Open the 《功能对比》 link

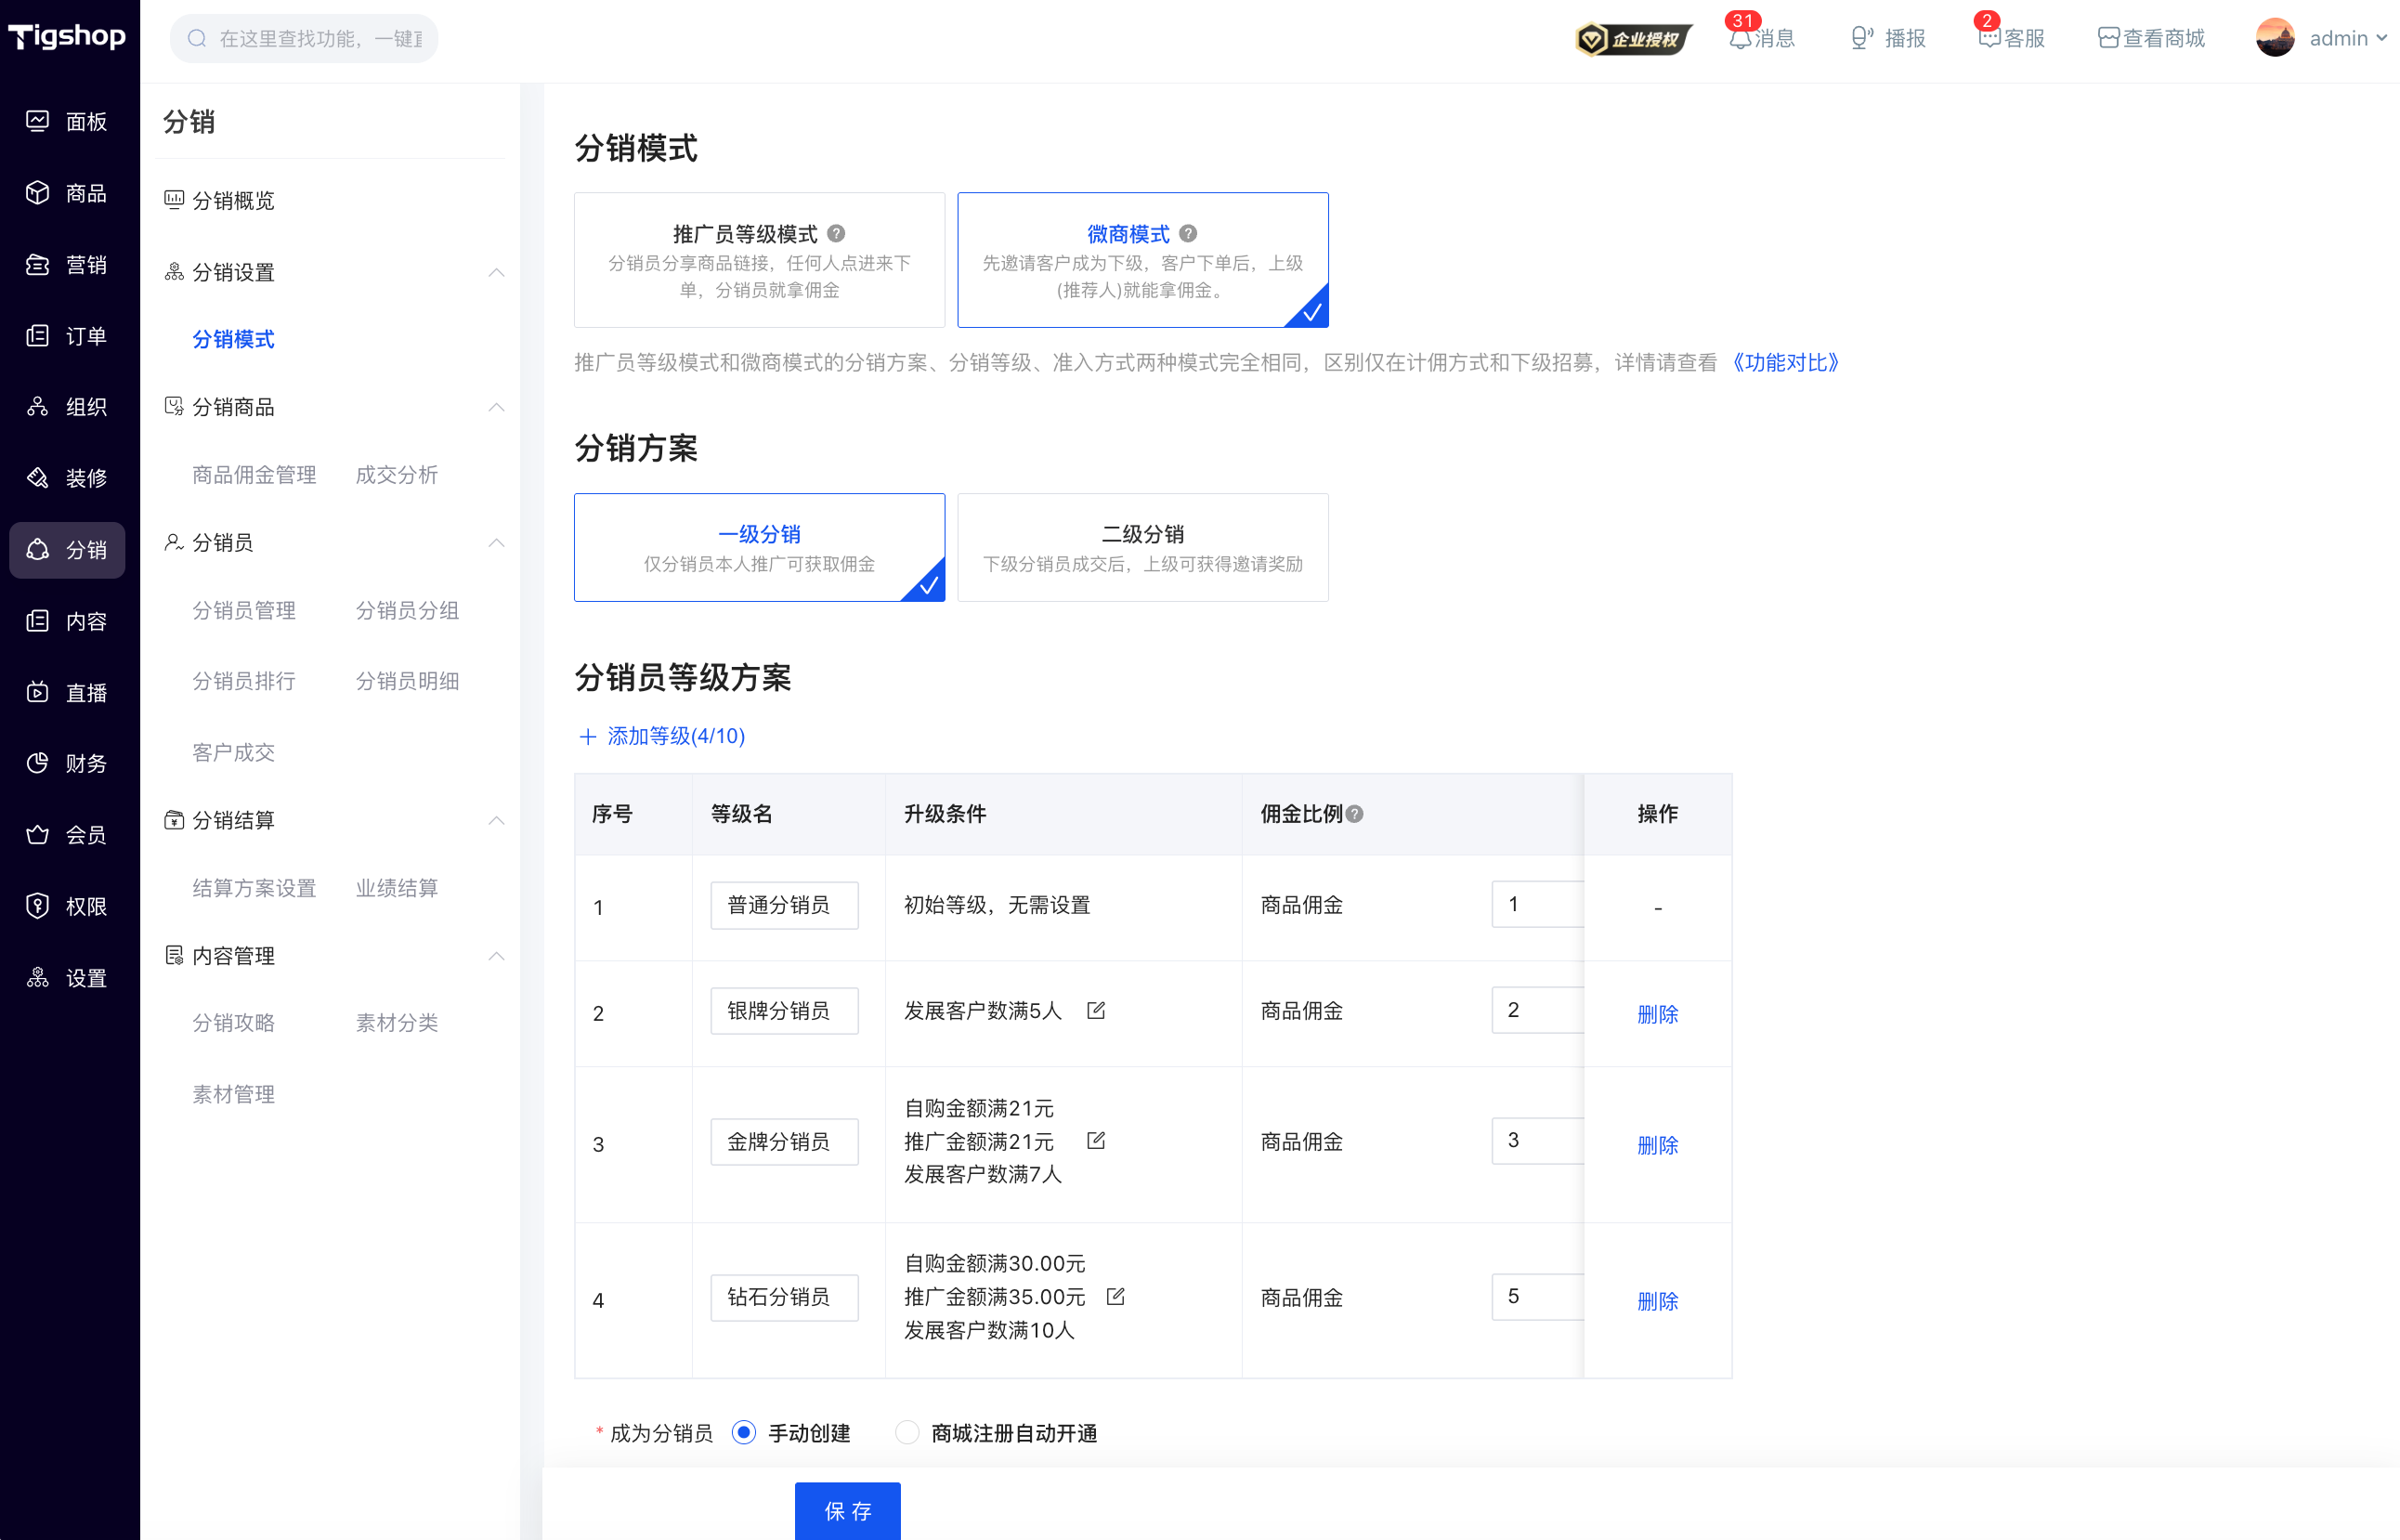pyautogui.click(x=1785, y=362)
